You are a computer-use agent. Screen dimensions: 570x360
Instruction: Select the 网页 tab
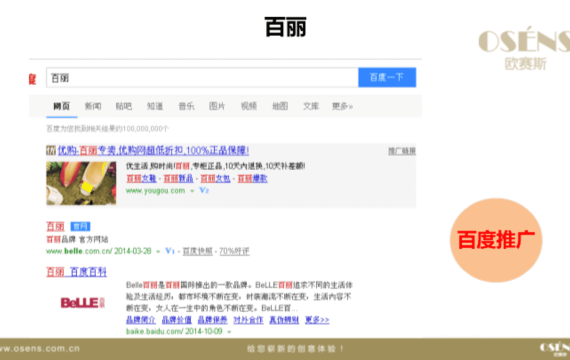coord(61,106)
